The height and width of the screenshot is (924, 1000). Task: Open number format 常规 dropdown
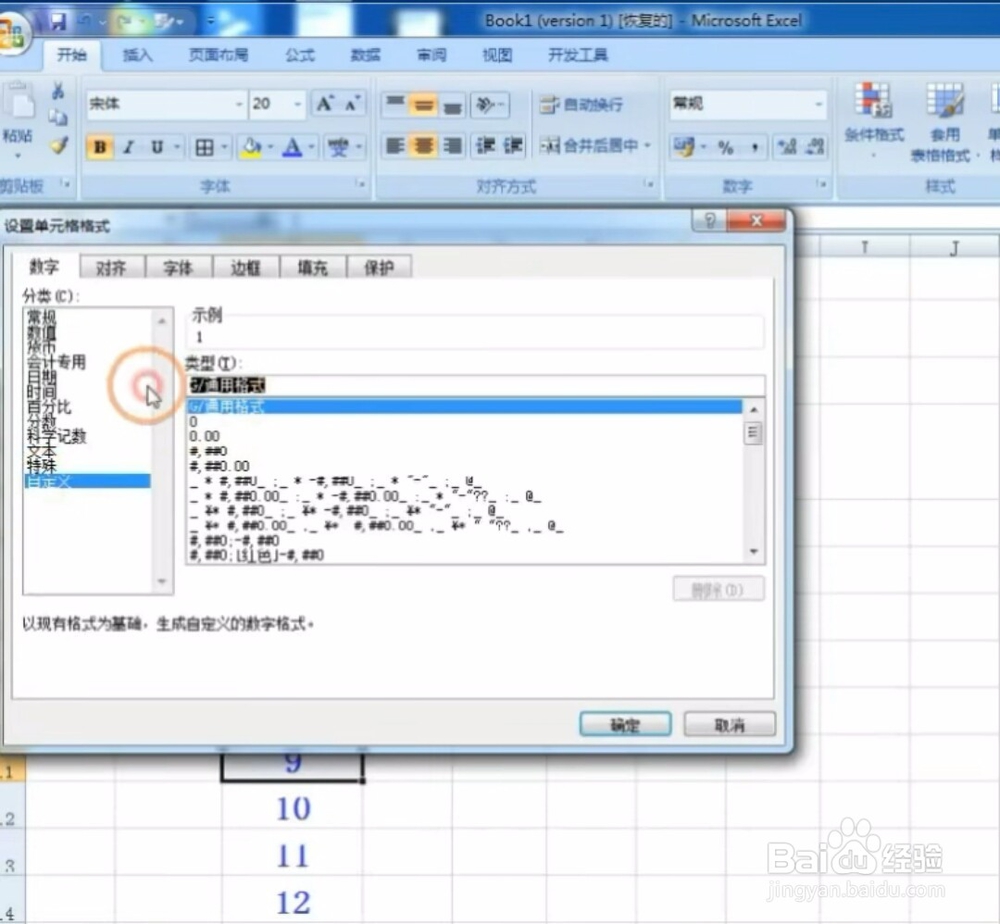pyautogui.click(x=818, y=104)
